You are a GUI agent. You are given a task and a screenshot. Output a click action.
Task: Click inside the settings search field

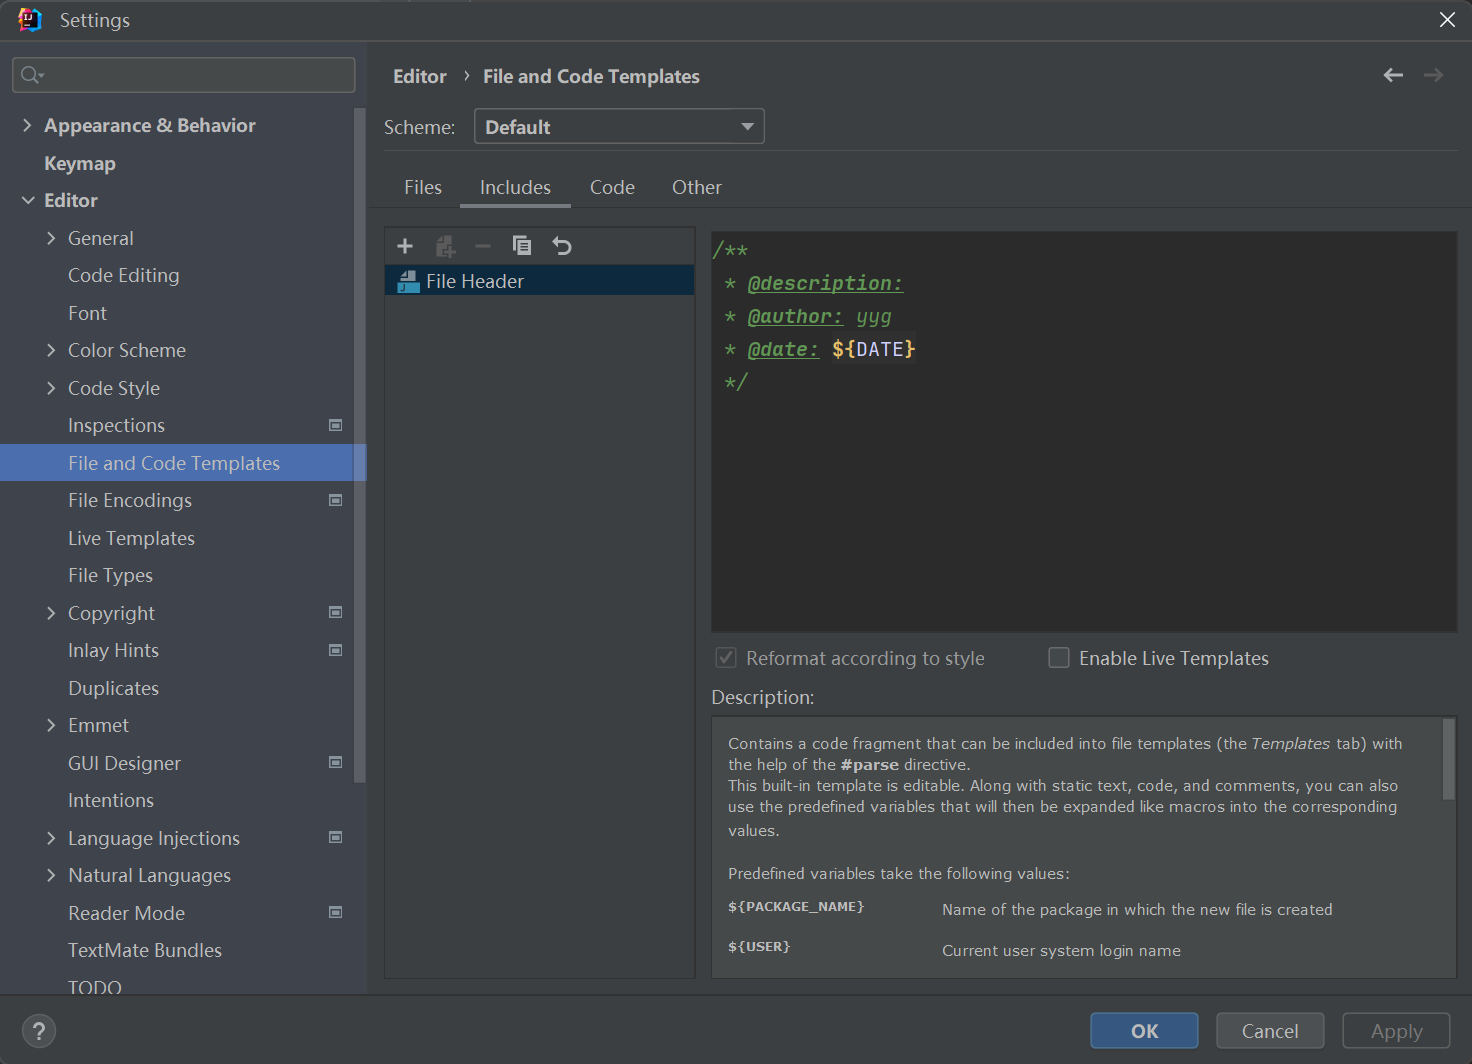(184, 75)
